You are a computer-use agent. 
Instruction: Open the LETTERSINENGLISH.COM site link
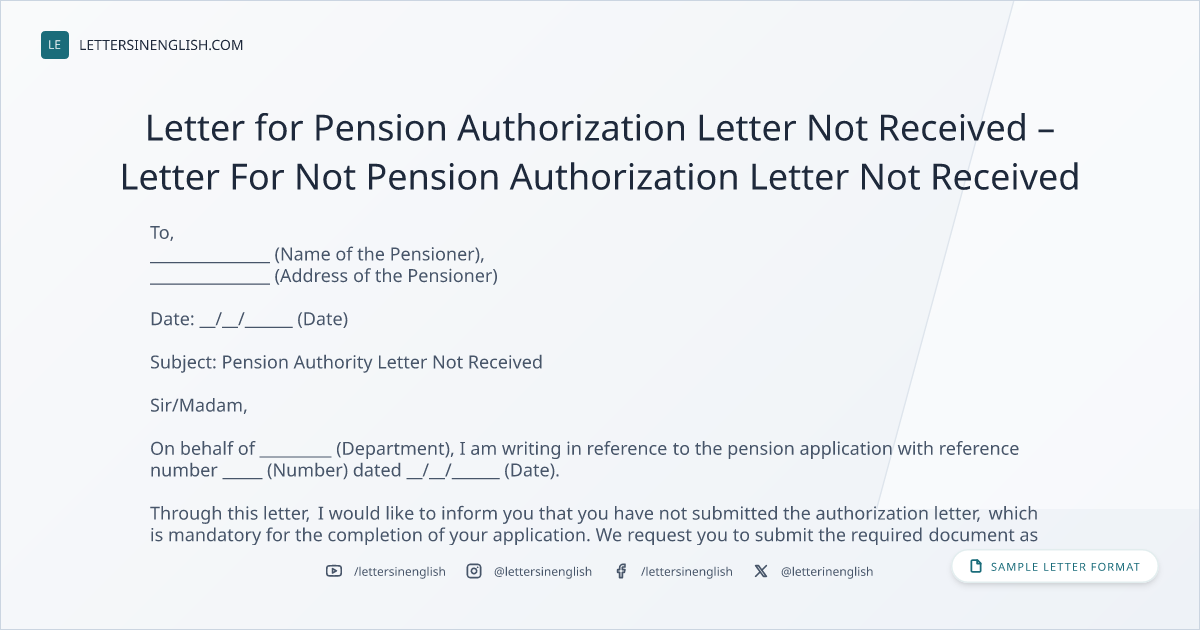pos(161,45)
